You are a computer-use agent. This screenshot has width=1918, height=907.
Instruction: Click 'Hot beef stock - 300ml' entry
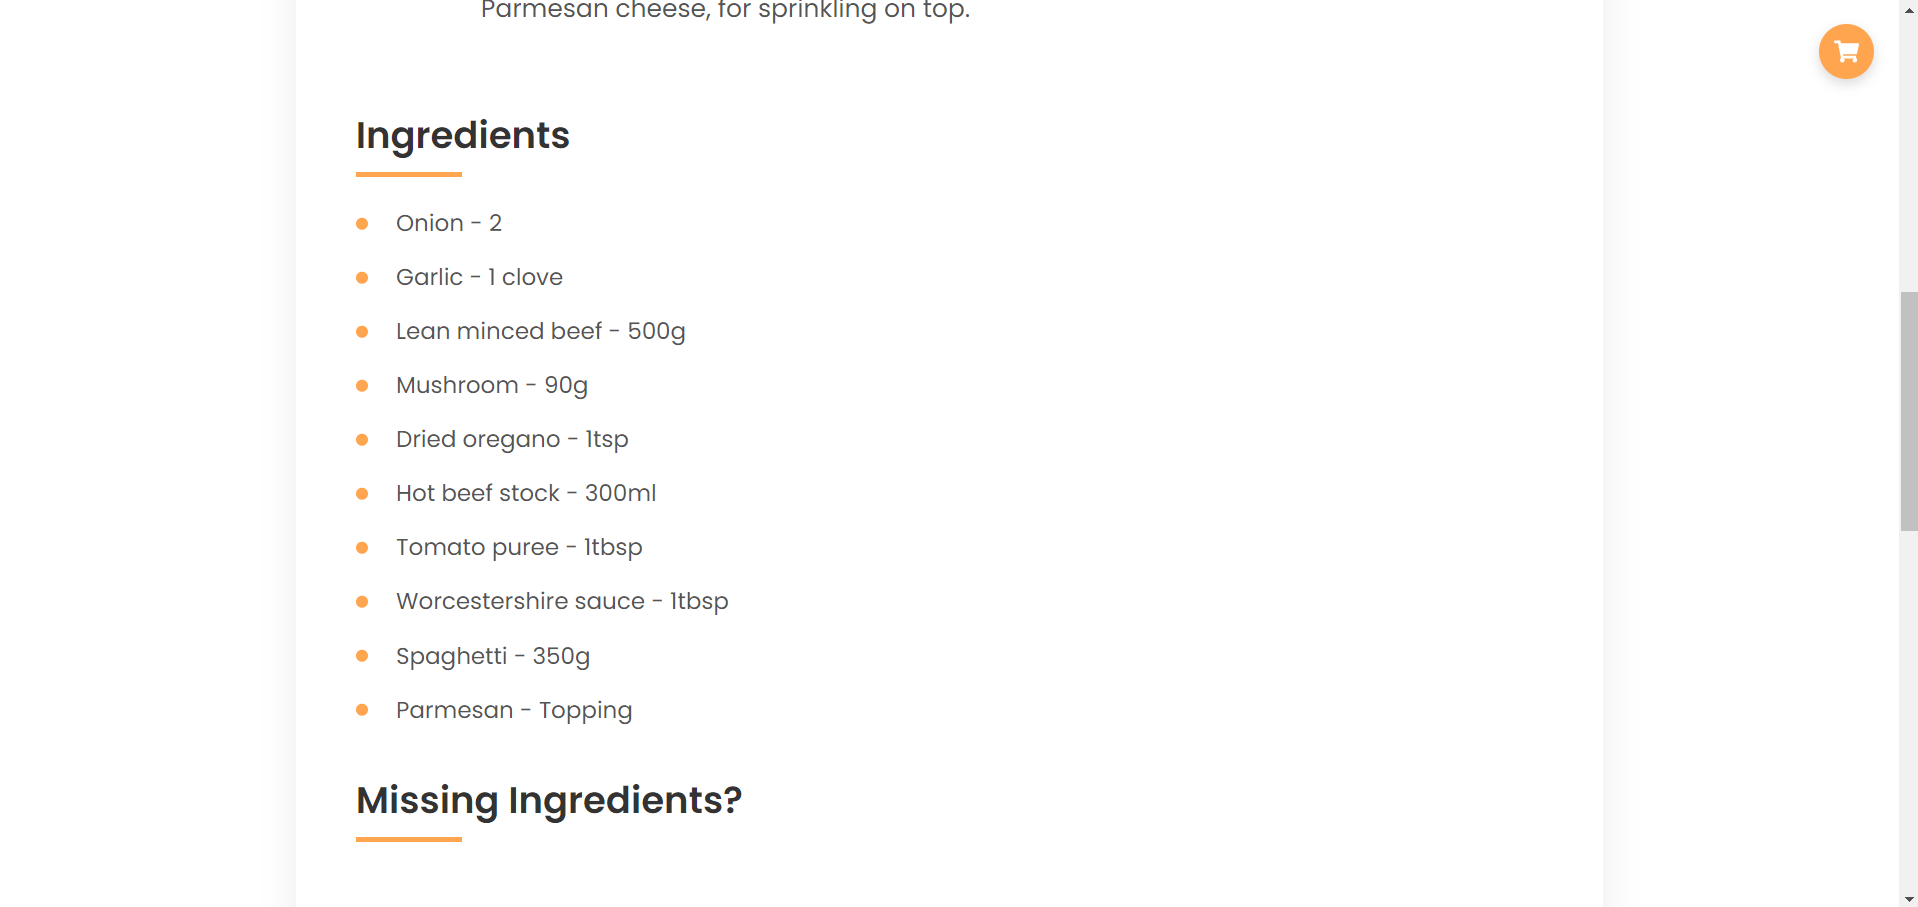[x=526, y=493]
